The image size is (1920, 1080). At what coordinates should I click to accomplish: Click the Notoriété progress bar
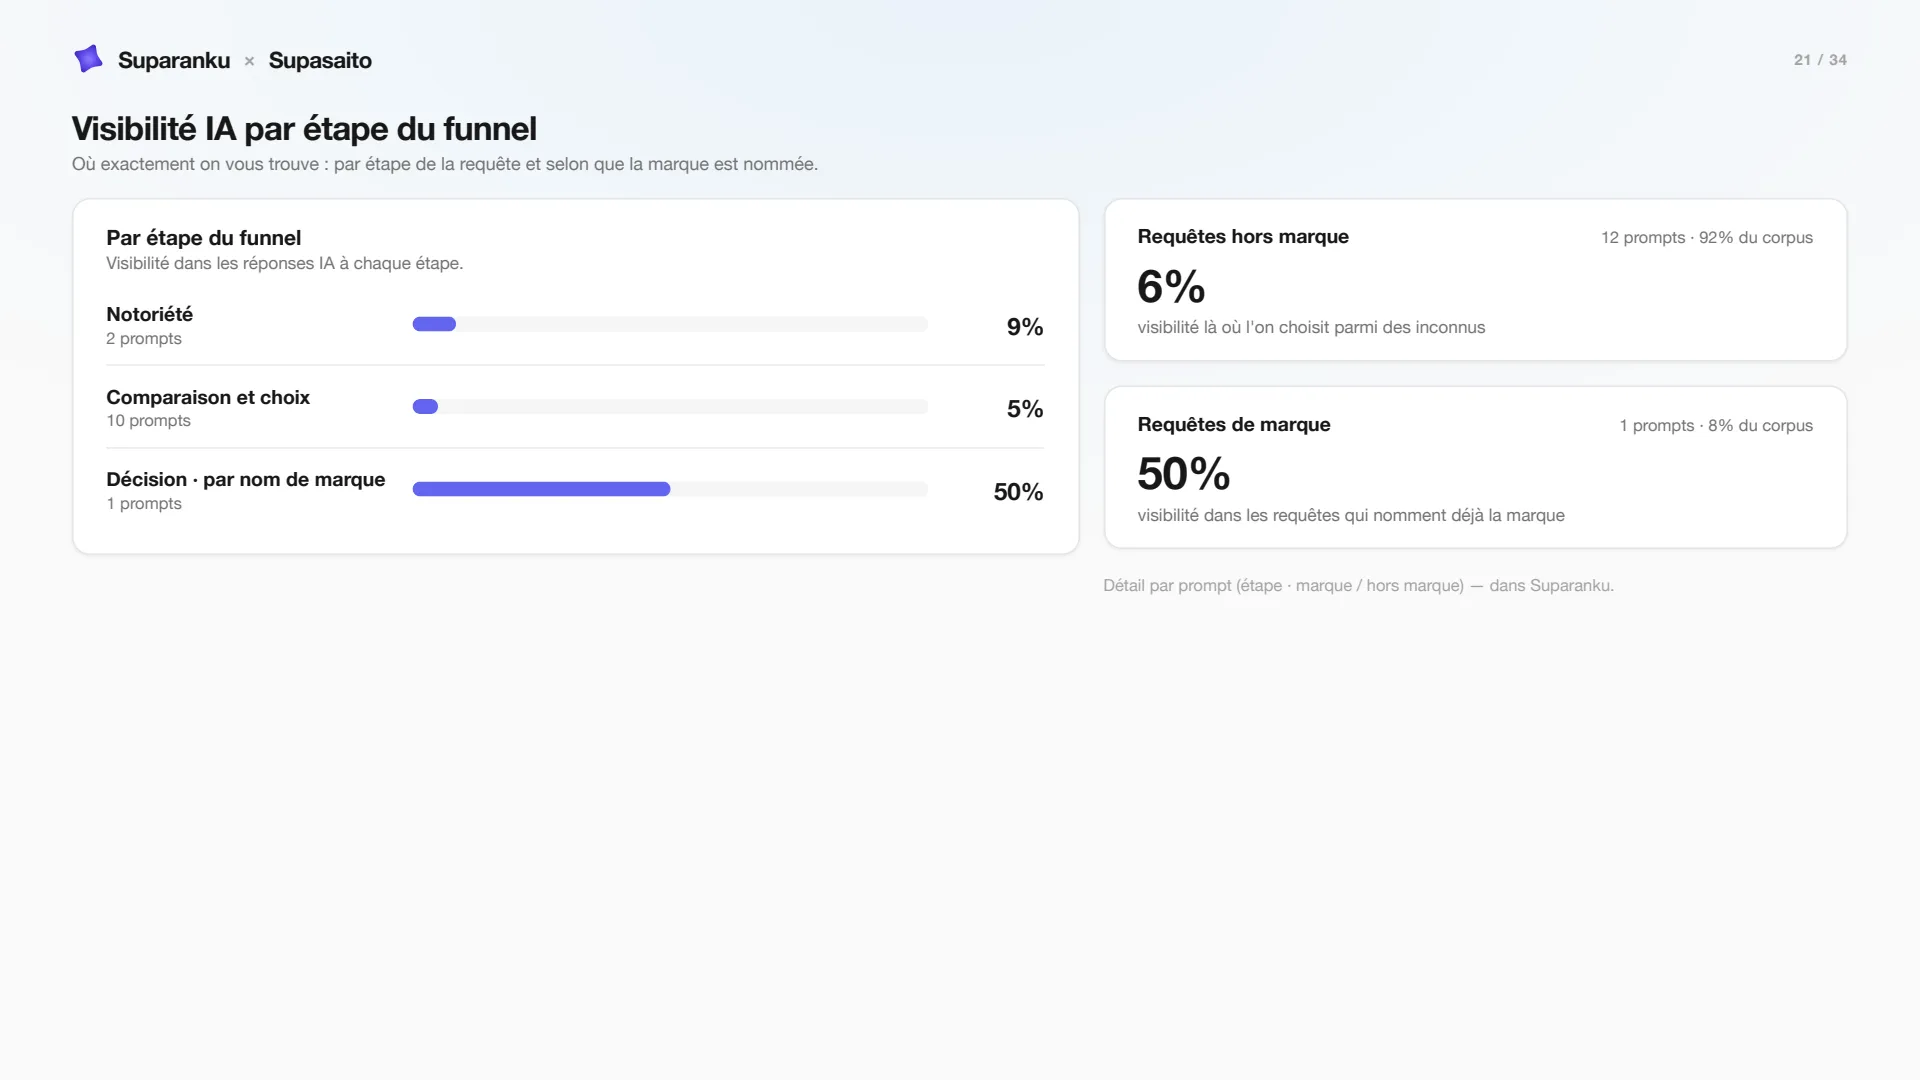coord(670,324)
